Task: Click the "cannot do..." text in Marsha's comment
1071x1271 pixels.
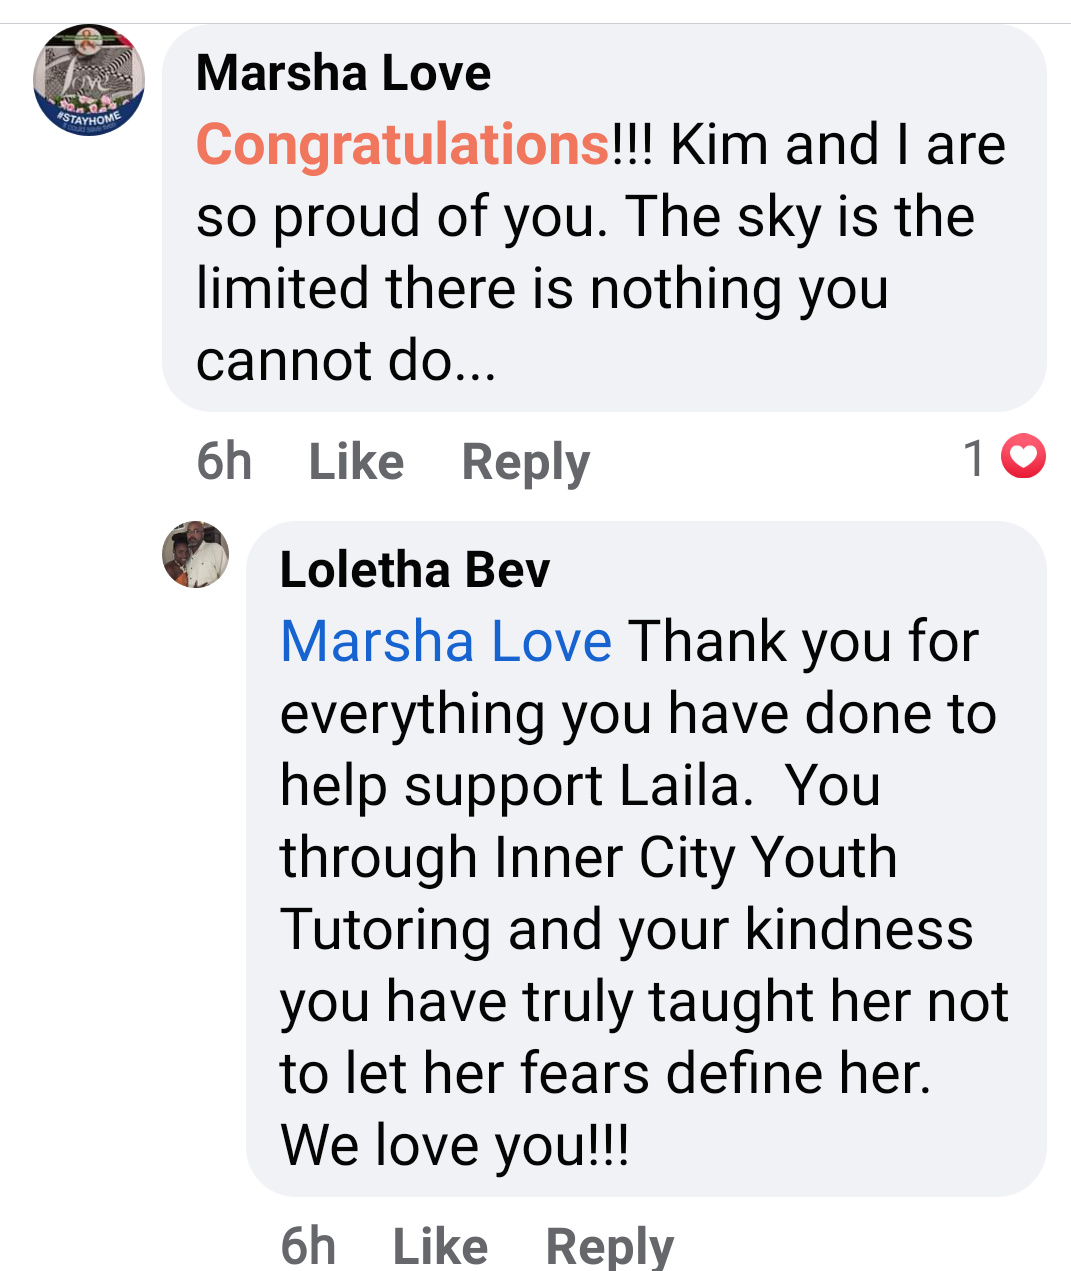Action: pyautogui.click(x=346, y=361)
